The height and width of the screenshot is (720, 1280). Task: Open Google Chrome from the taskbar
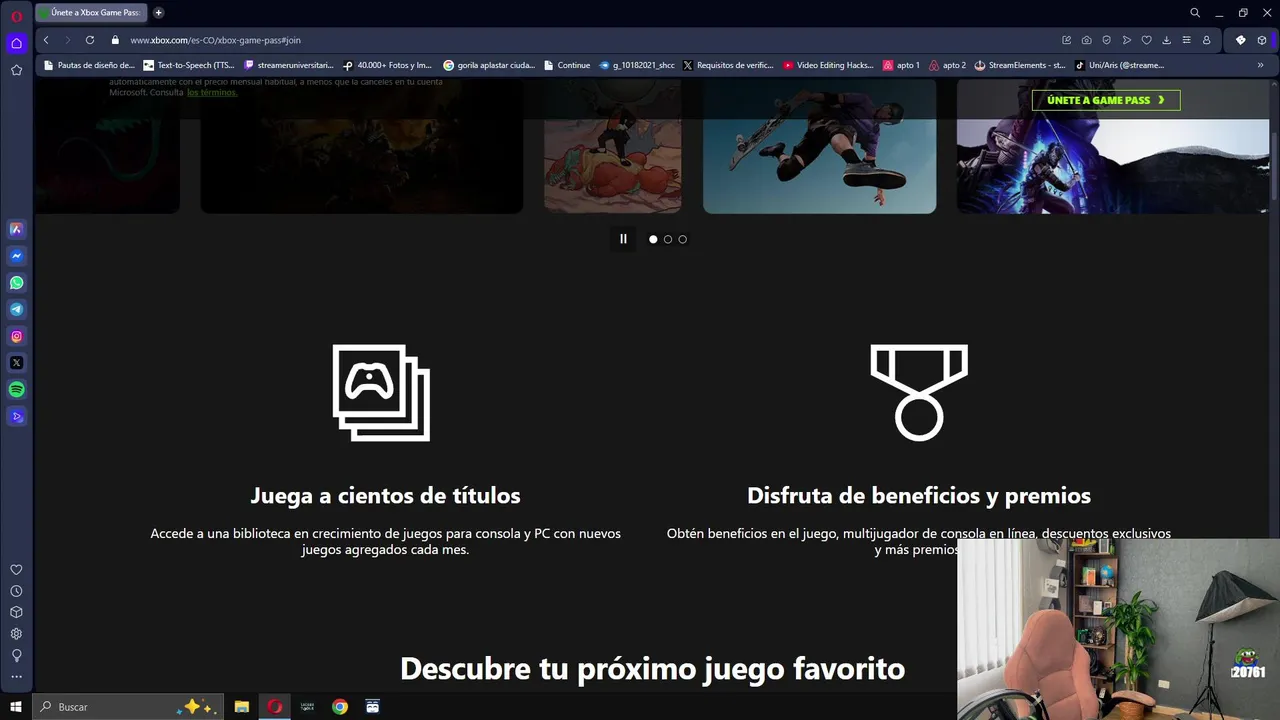tap(340, 706)
